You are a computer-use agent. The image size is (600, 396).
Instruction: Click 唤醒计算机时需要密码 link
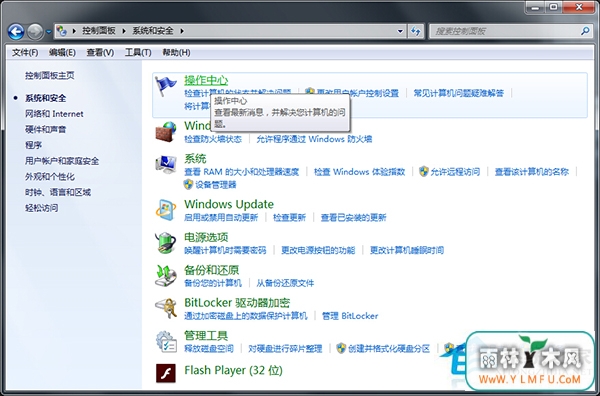tap(225, 250)
